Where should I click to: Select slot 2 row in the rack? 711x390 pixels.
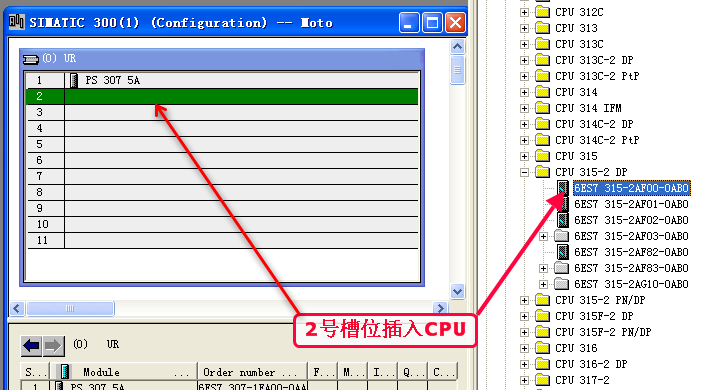(222, 96)
